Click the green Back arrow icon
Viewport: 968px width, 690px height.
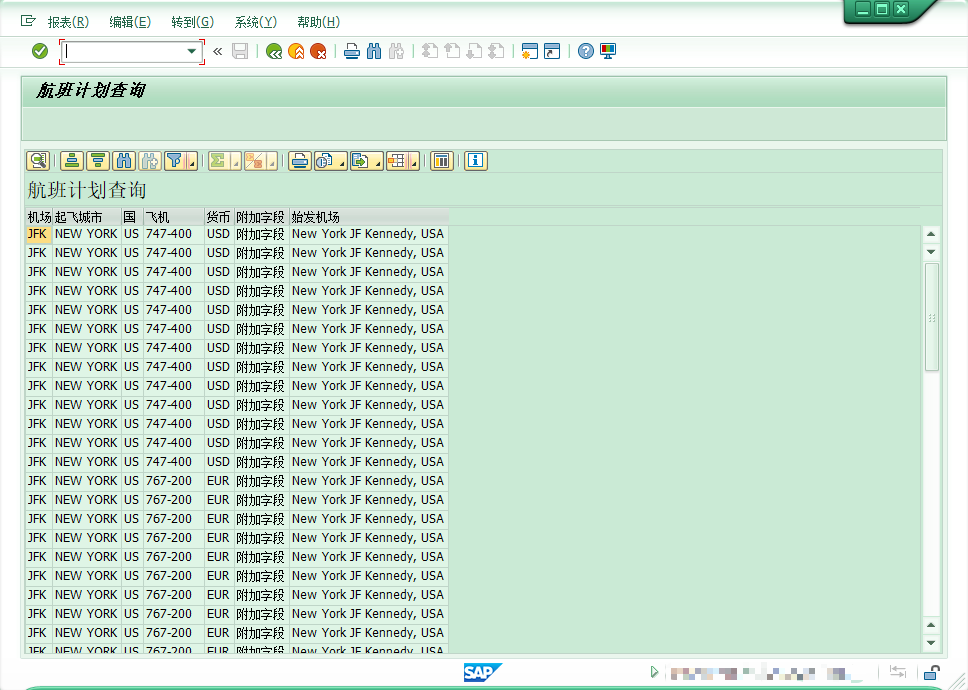(273, 51)
